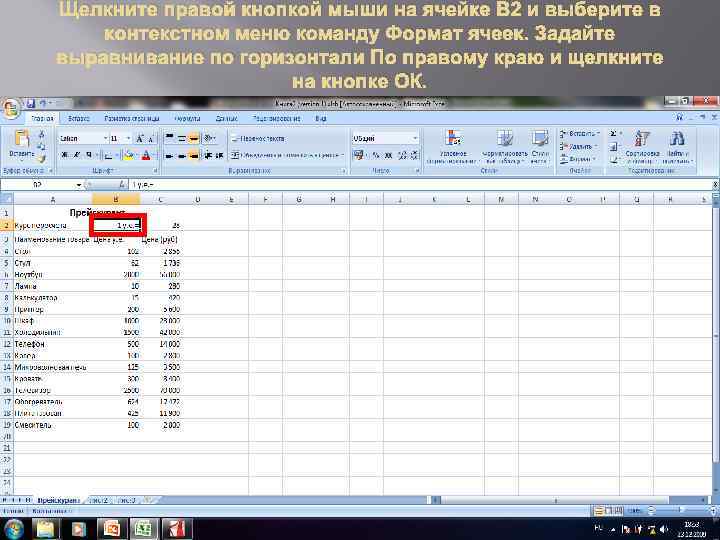The height and width of the screenshot is (540, 720).
Task: Center text horizontally
Action: [x=182, y=156]
